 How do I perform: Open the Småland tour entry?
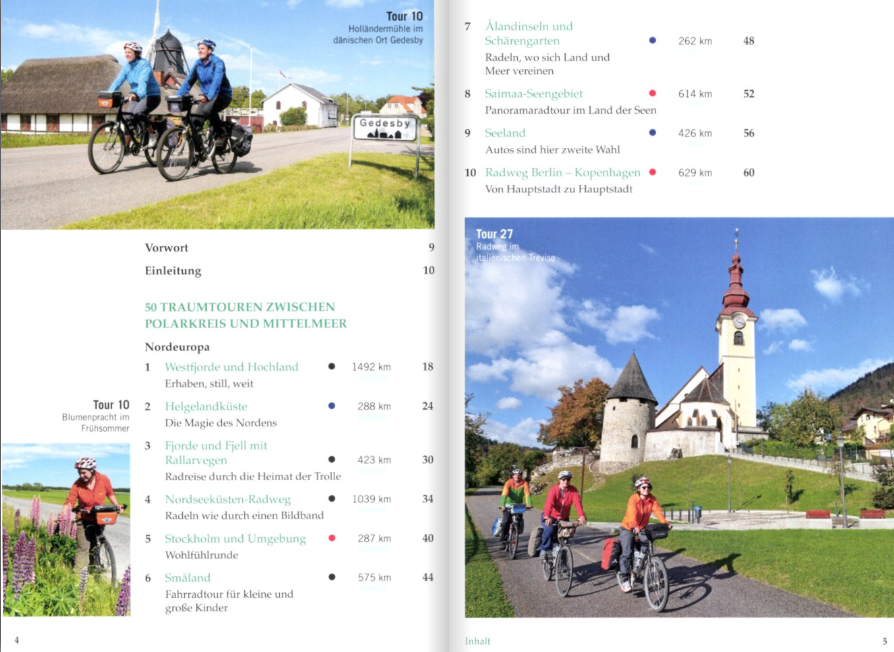[188, 578]
